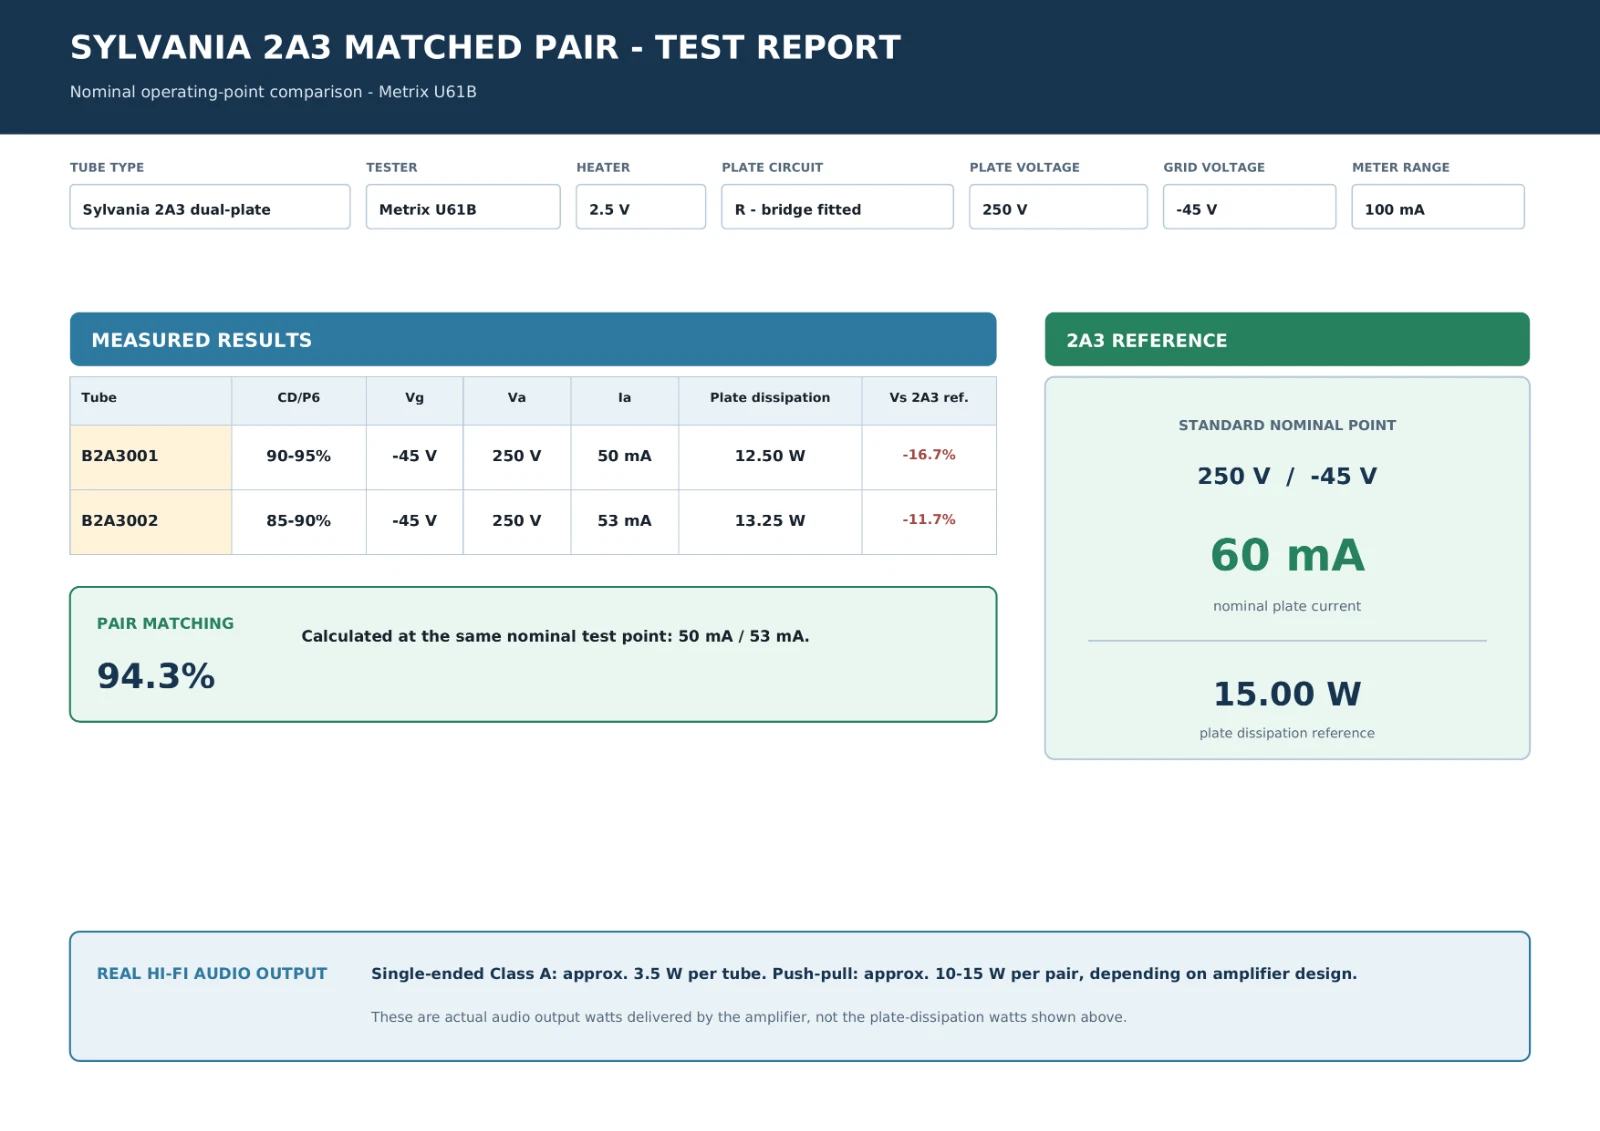Select the Meter Range field 100 mA
Viewport: 1600px width, 1131px height.
click(1438, 207)
